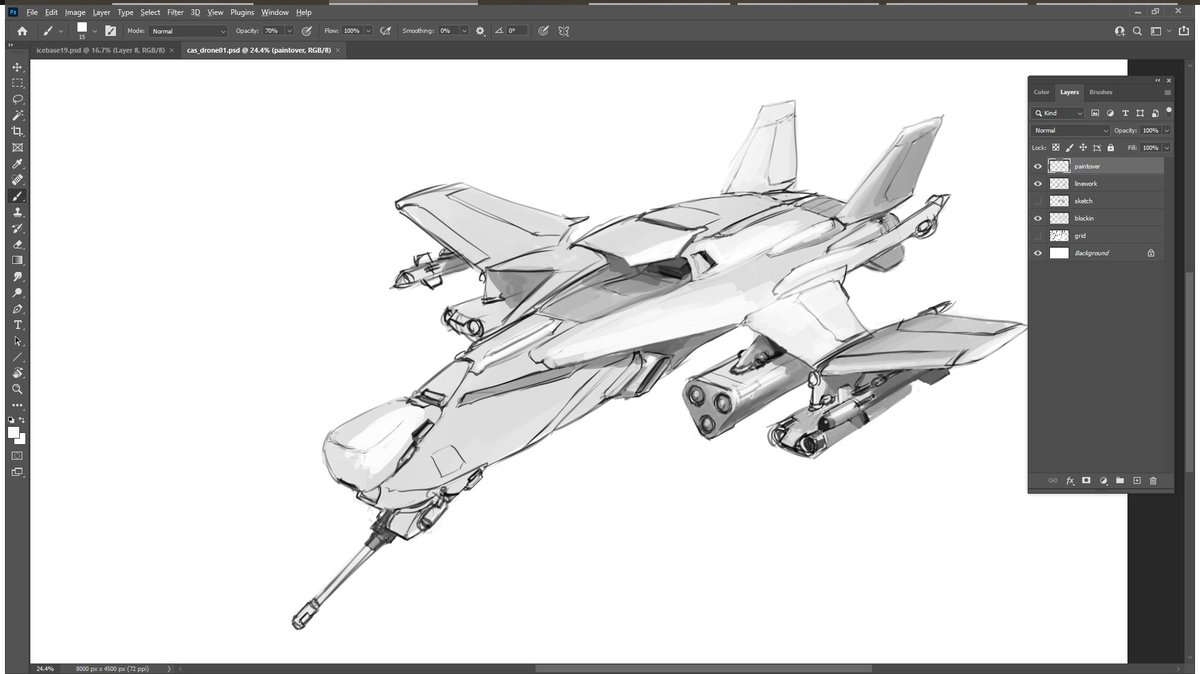Switch to the Color panel tab
Image resolution: width=1200 pixels, height=674 pixels.
pos(1042,92)
